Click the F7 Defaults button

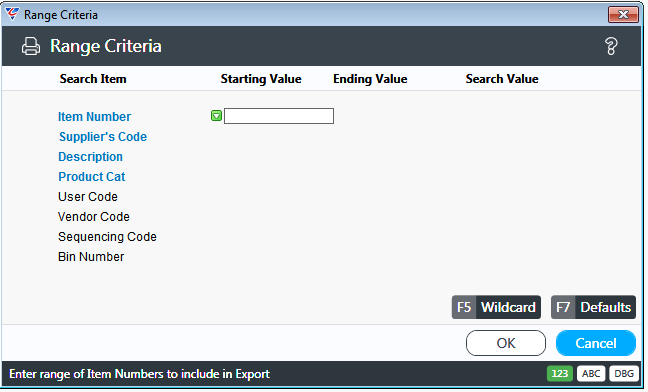(593, 307)
